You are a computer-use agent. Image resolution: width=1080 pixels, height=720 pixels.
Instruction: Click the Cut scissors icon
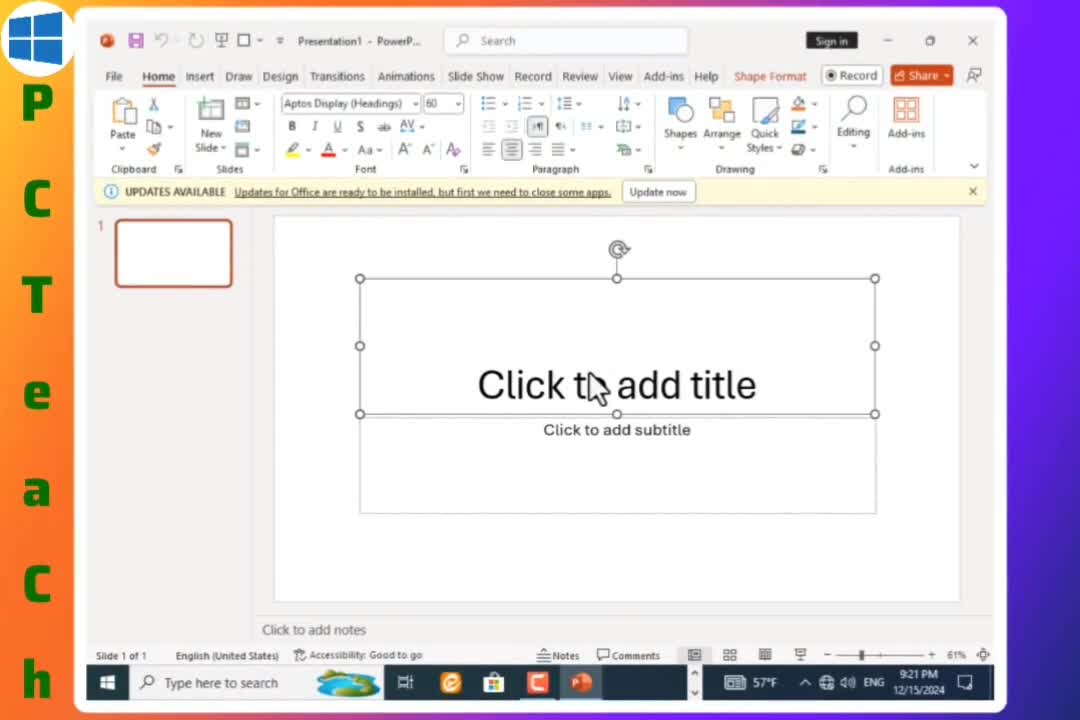(x=154, y=104)
